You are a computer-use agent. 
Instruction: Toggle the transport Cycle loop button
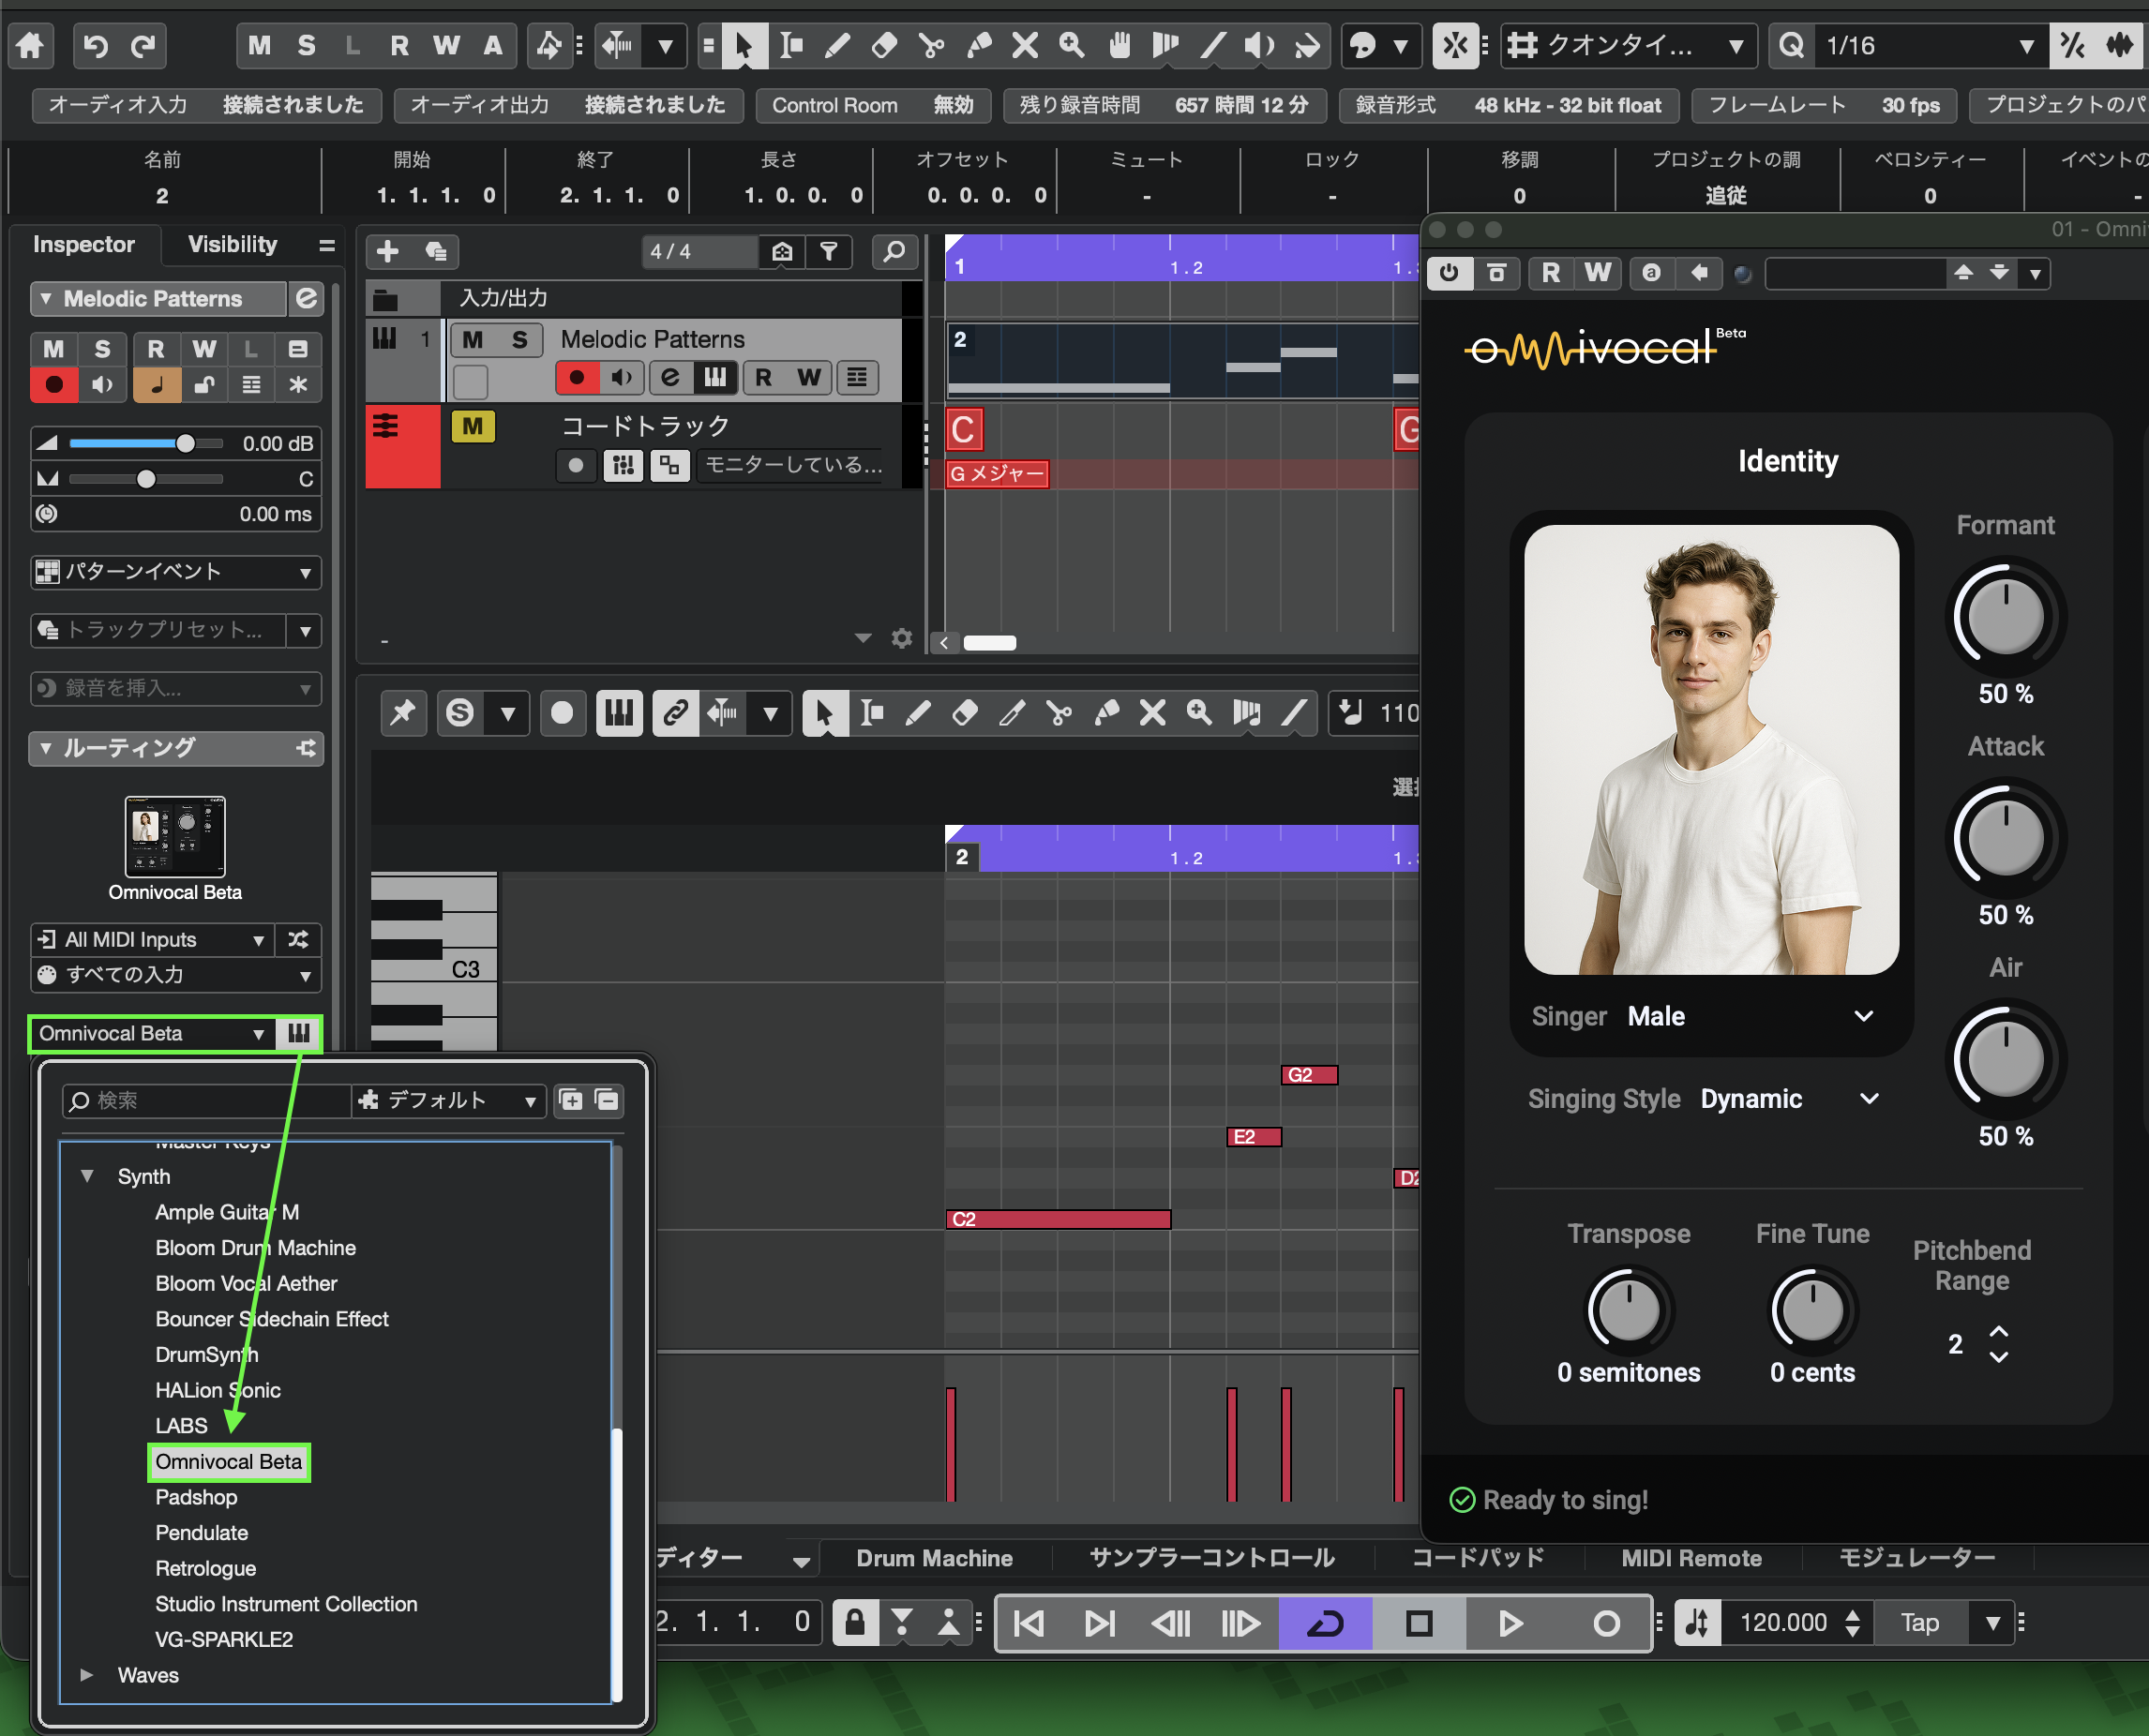[1326, 1623]
